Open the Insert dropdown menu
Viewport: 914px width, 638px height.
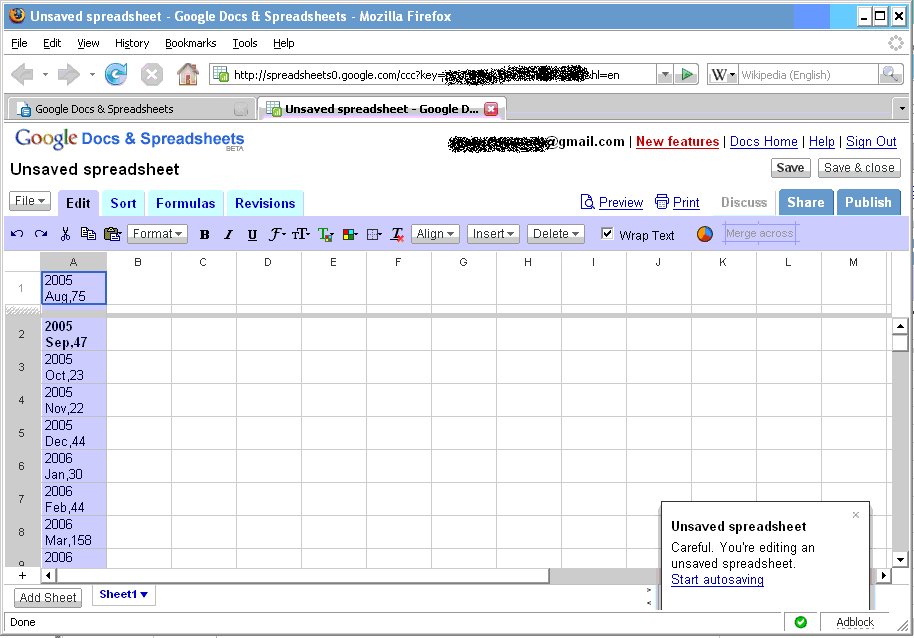click(x=493, y=234)
